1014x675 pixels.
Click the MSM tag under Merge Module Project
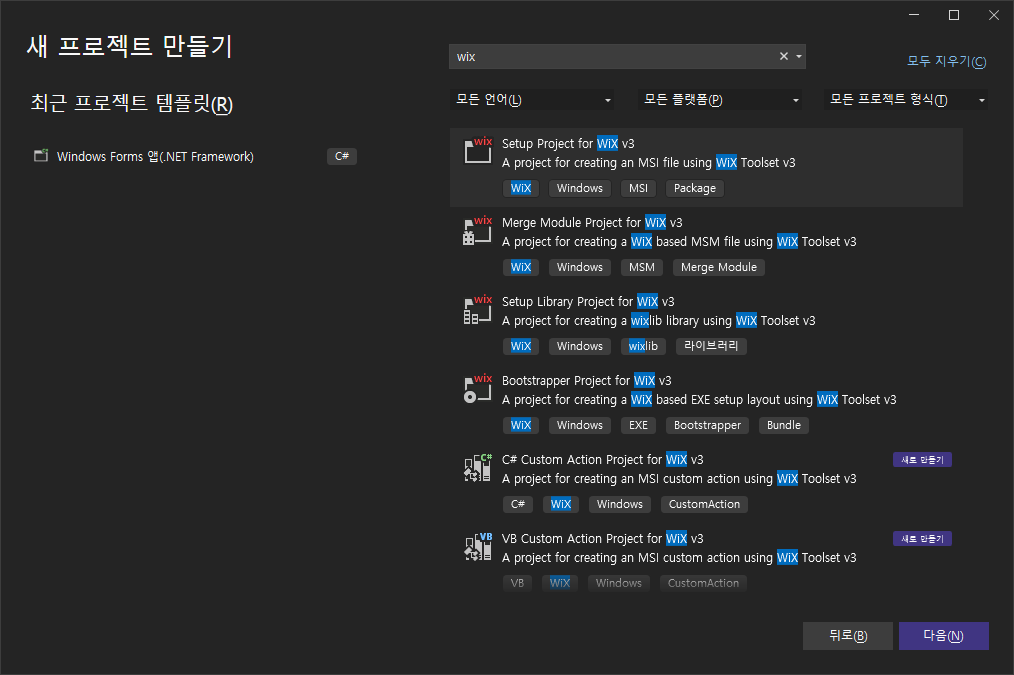pyautogui.click(x=642, y=267)
